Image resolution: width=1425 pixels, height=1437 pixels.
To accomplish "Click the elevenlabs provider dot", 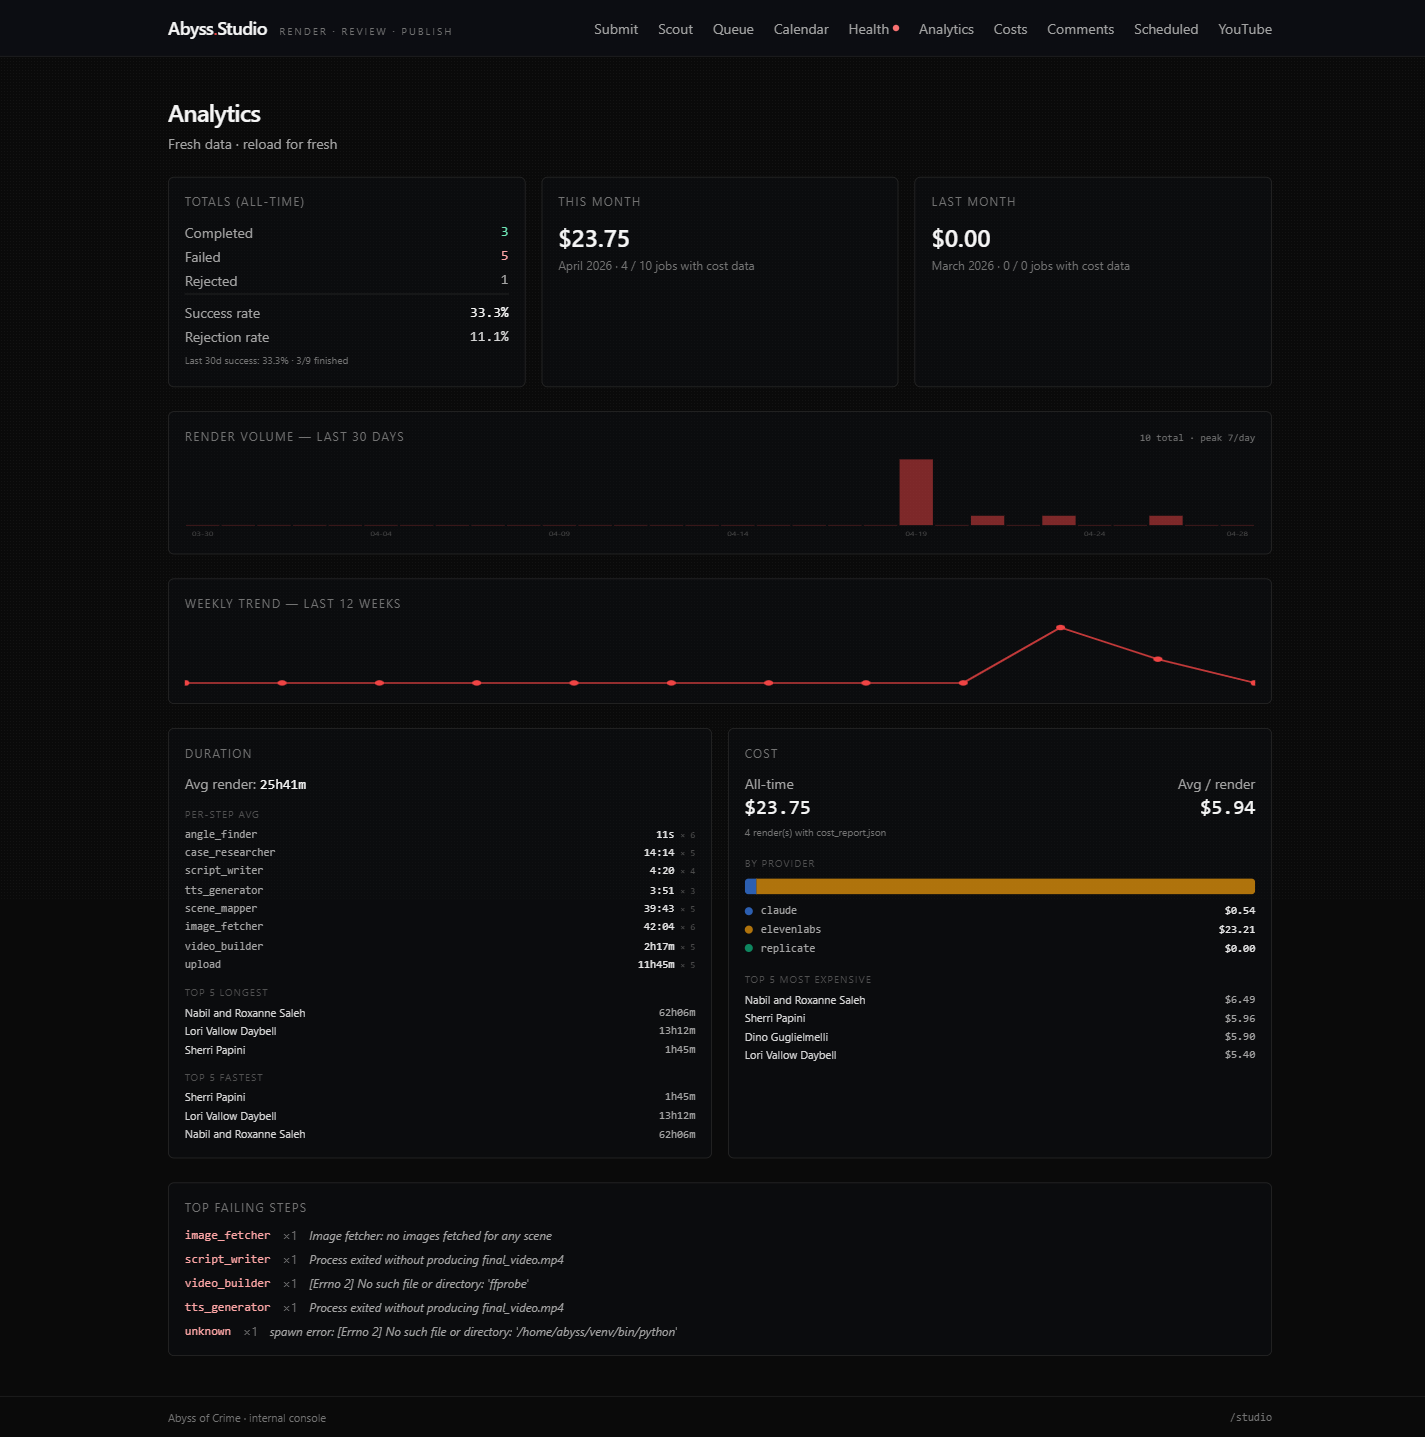I will (x=748, y=929).
